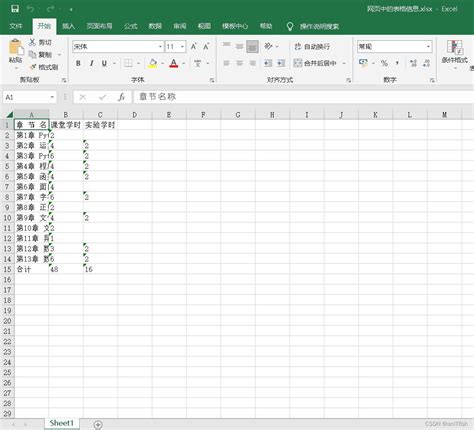The width and height of the screenshot is (474, 430).
Task: Open alignment group dialog launcher
Action: [x=348, y=80]
